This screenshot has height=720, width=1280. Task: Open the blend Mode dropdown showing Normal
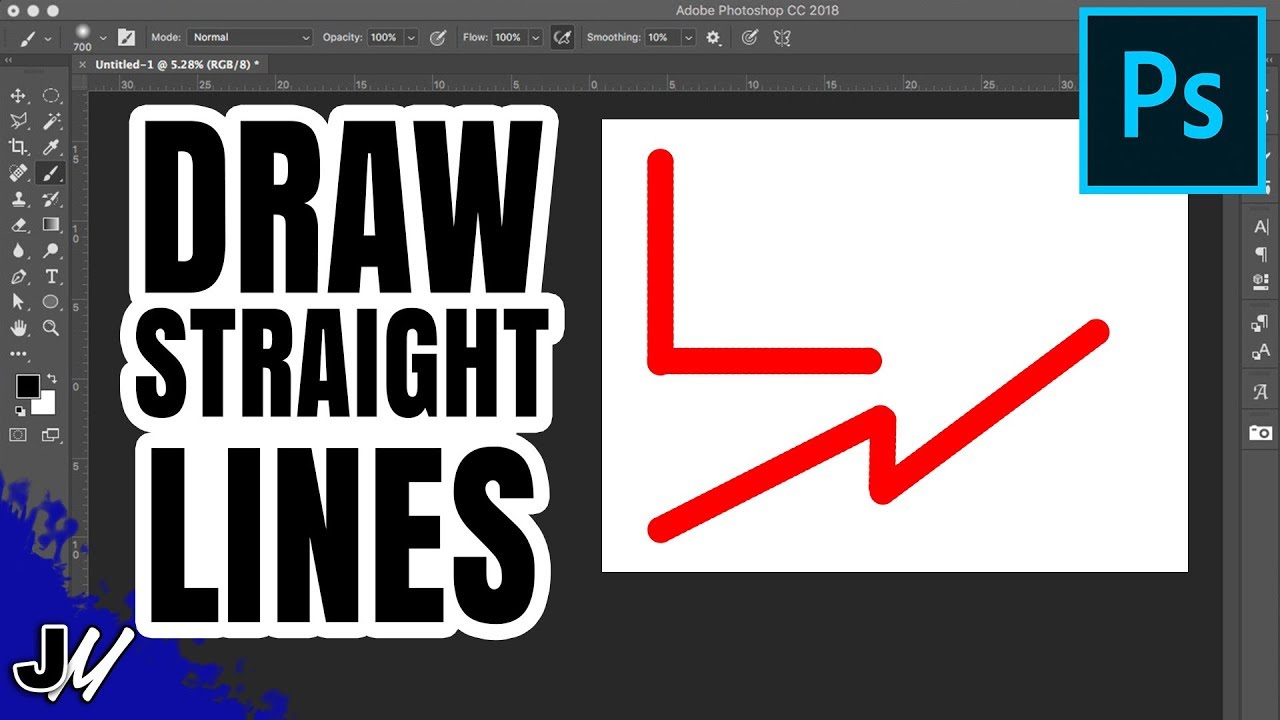point(248,37)
